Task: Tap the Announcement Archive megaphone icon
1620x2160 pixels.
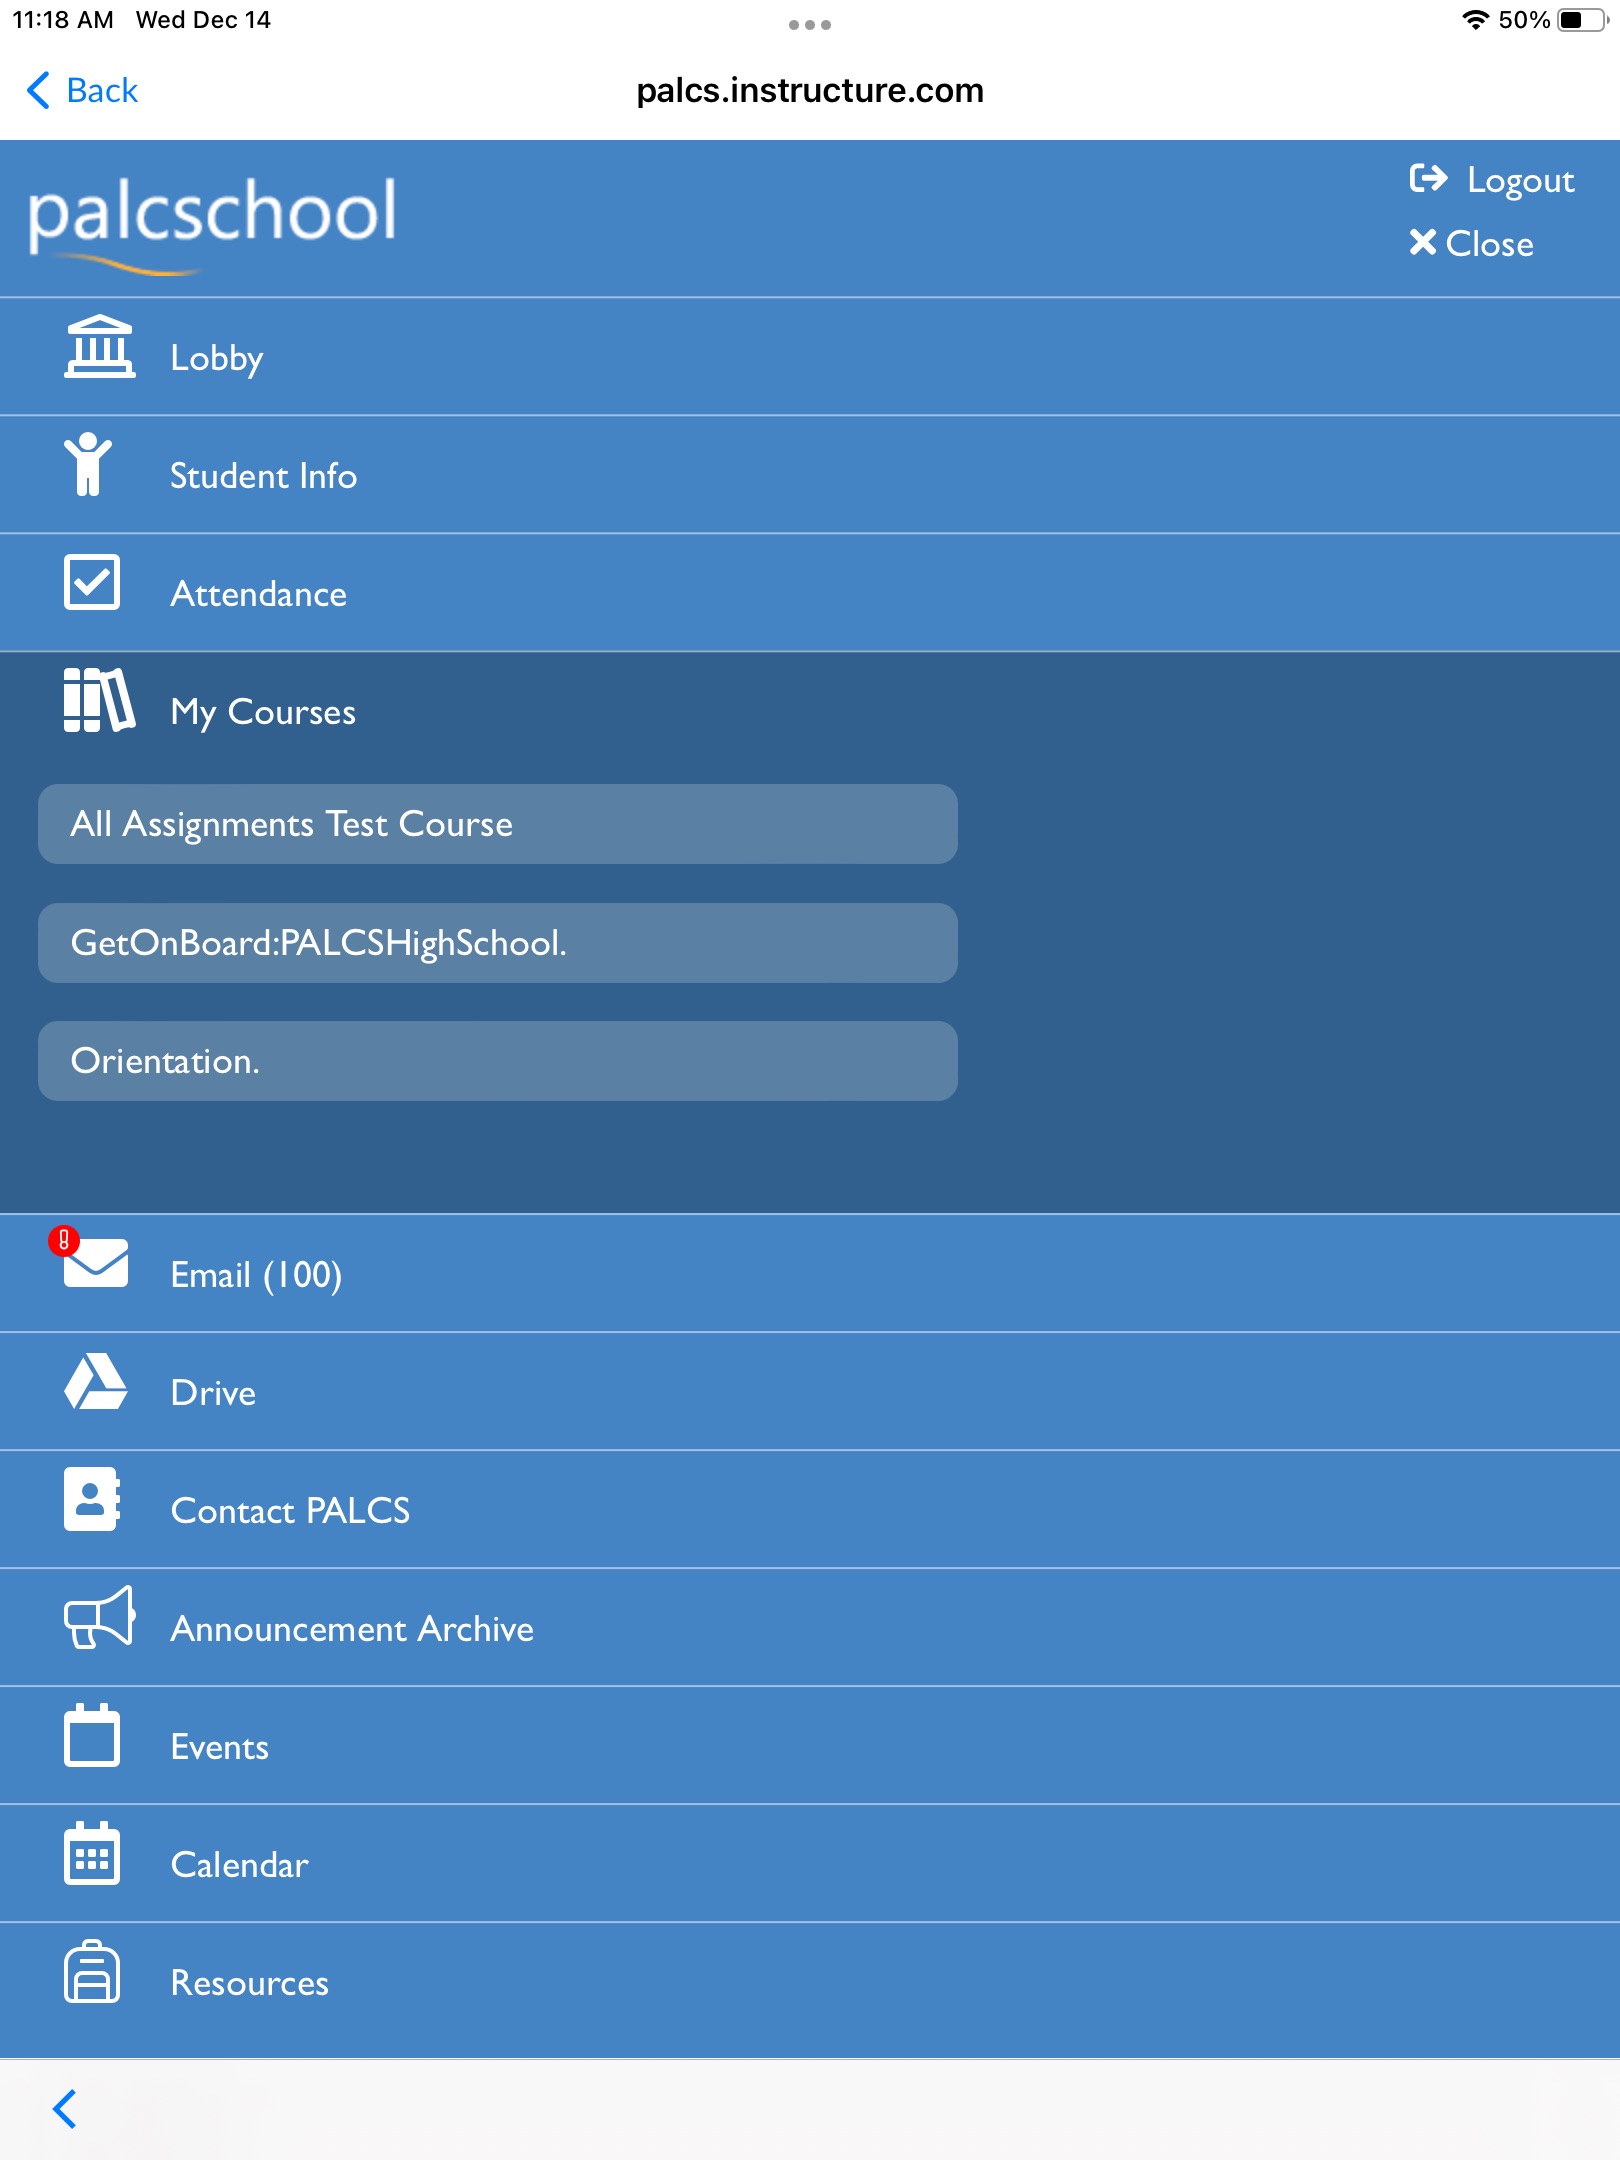Action: pyautogui.click(x=99, y=1617)
